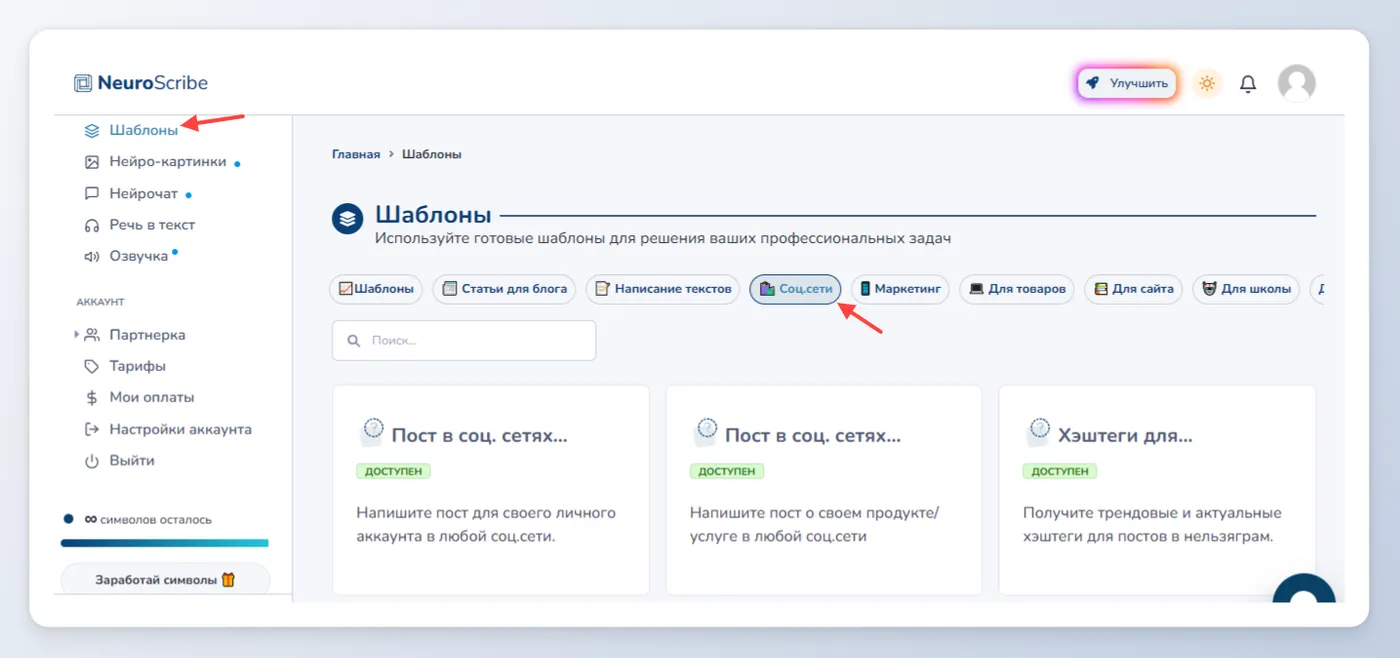Viewport: 1400px width, 658px height.
Task: Select the Статьи для блога tab
Action: 505,289
